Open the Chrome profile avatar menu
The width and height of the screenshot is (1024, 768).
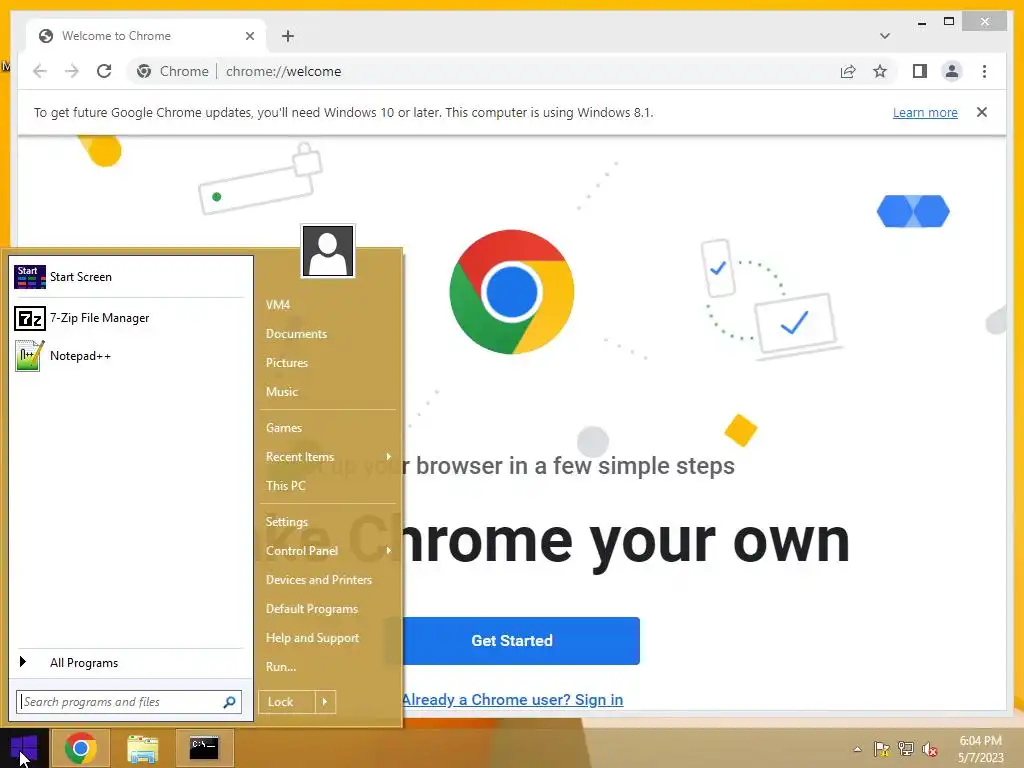(x=952, y=71)
